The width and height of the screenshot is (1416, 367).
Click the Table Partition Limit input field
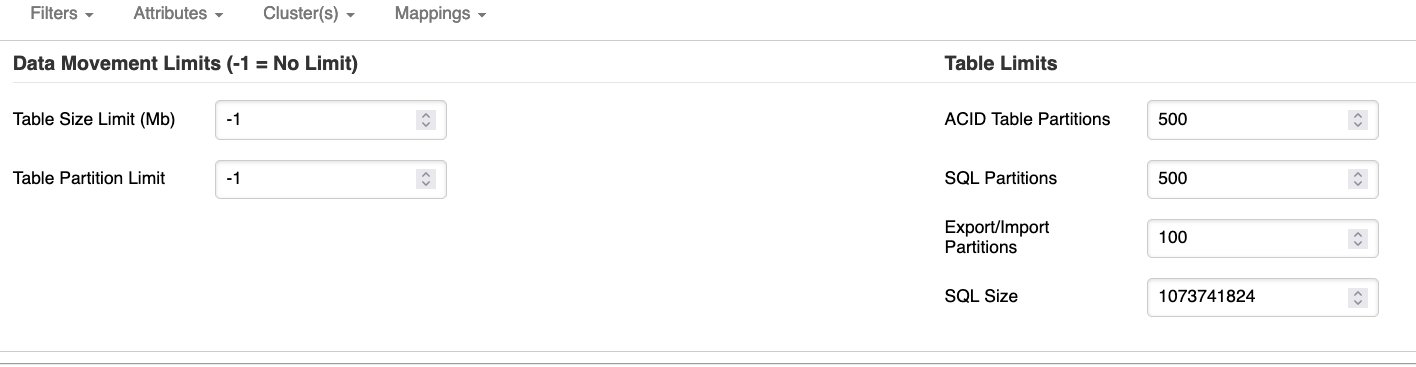click(x=331, y=179)
